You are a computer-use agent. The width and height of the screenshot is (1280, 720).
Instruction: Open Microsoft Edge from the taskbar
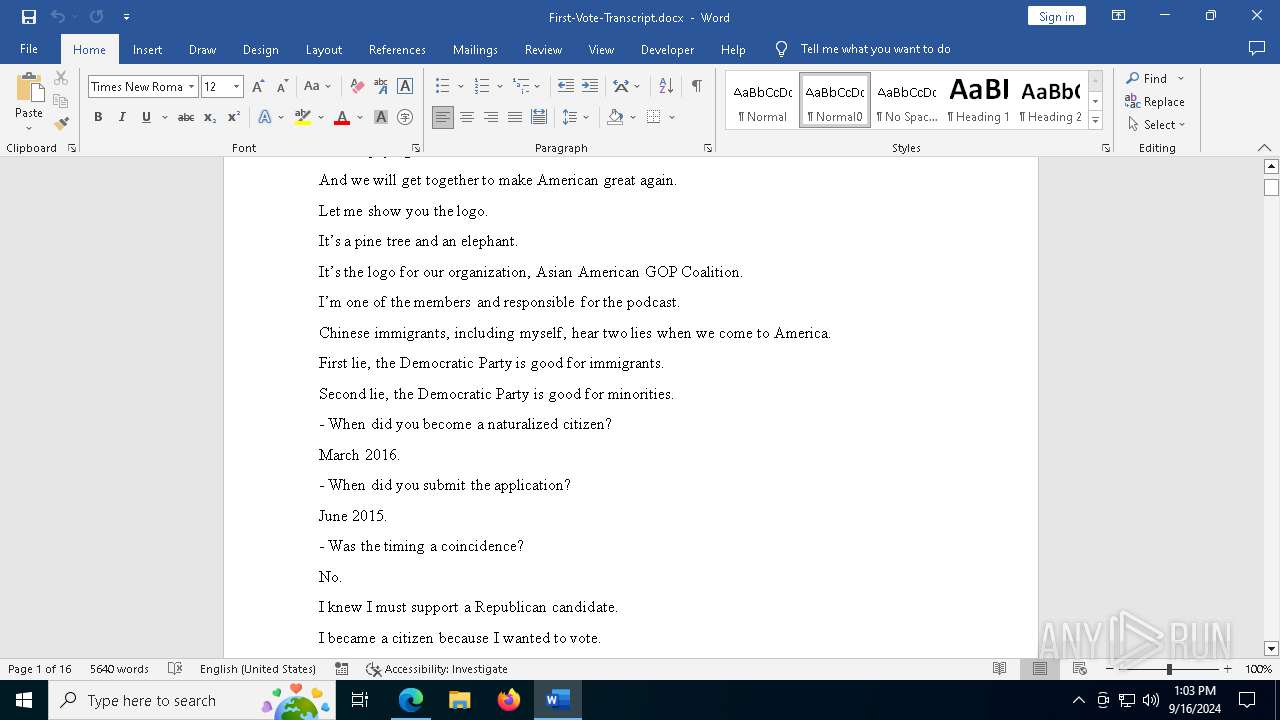click(x=411, y=700)
